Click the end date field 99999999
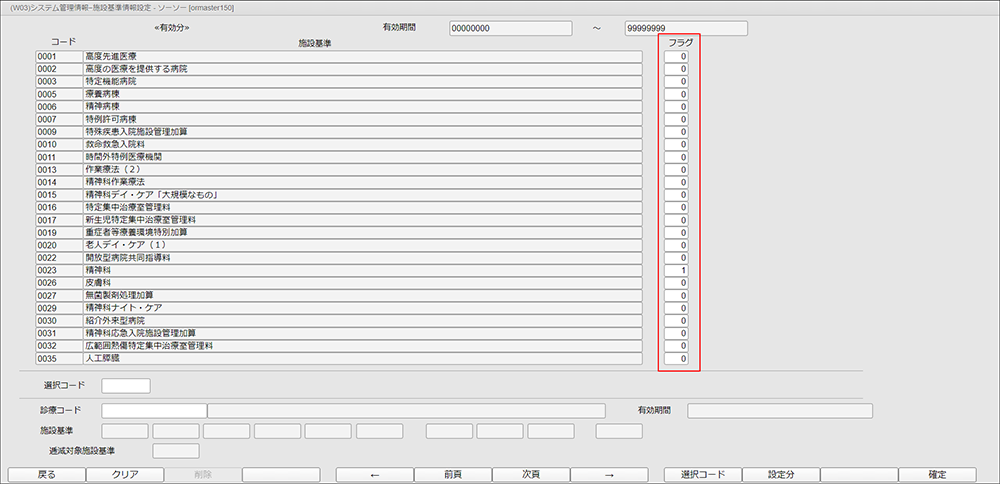The width and height of the screenshot is (1000, 484). [x=686, y=28]
